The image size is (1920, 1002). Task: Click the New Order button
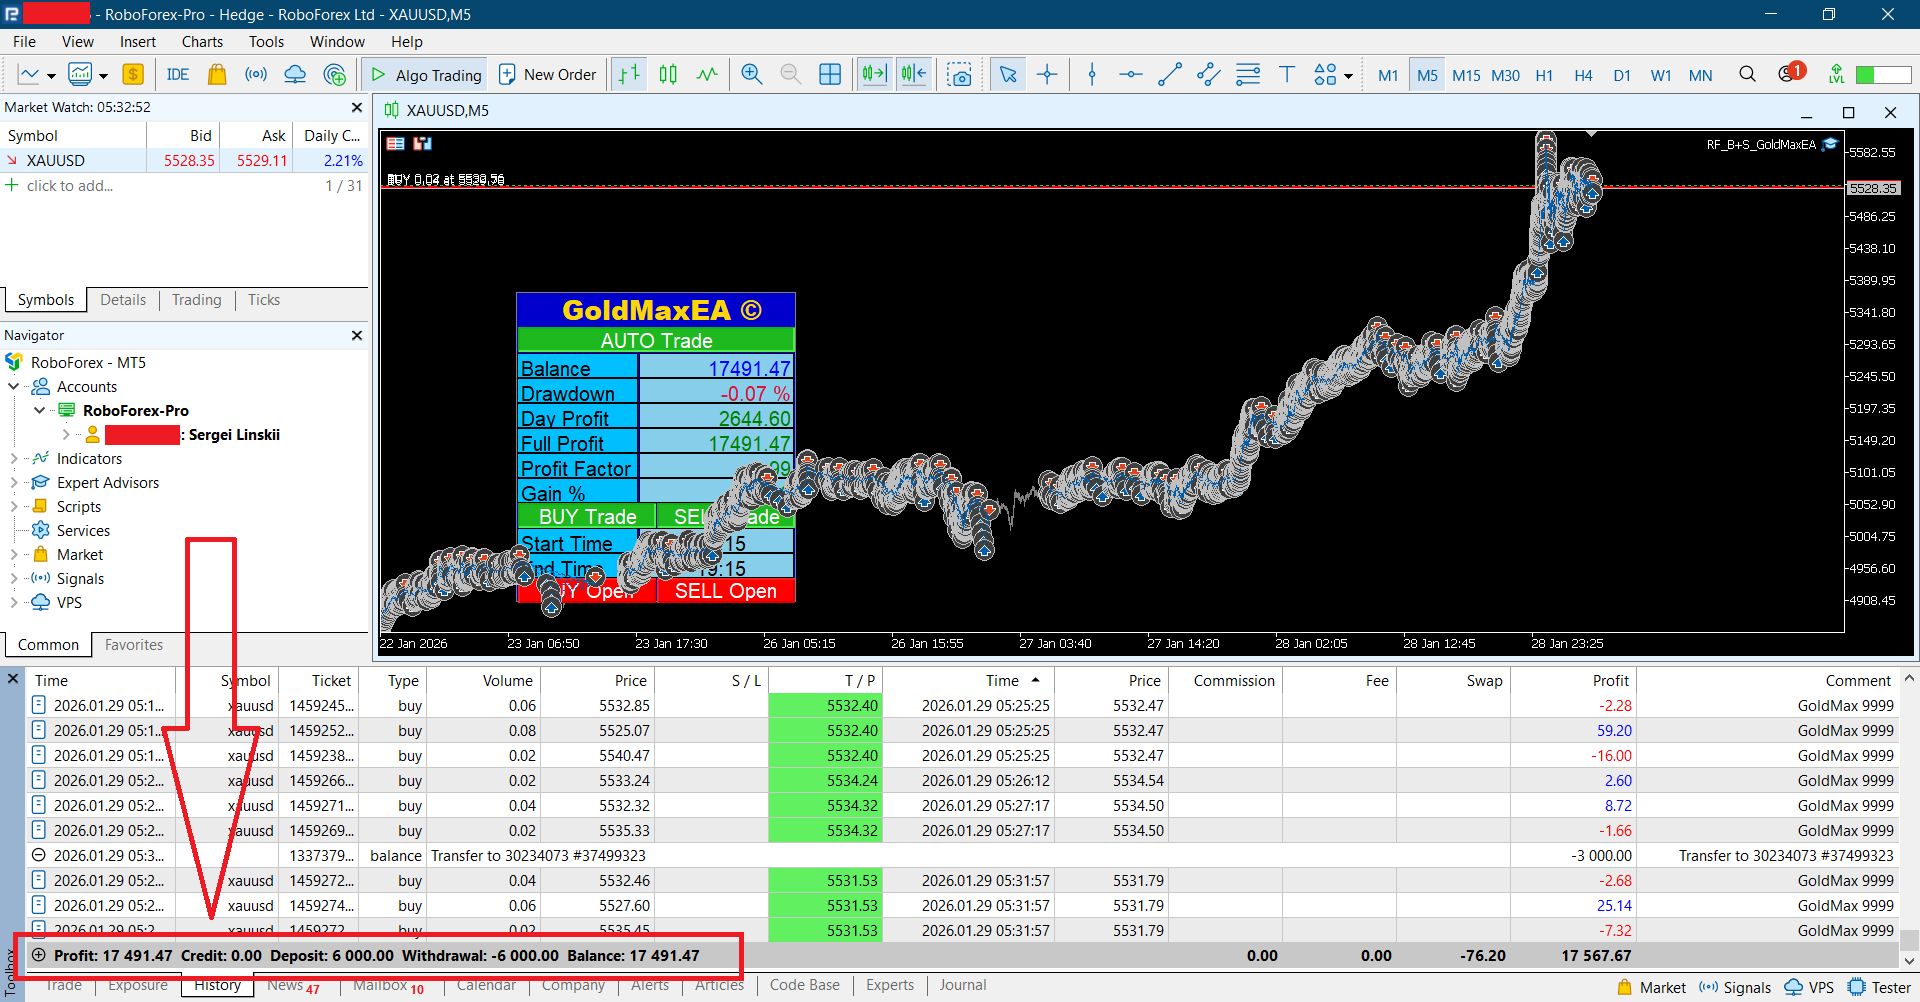point(547,75)
